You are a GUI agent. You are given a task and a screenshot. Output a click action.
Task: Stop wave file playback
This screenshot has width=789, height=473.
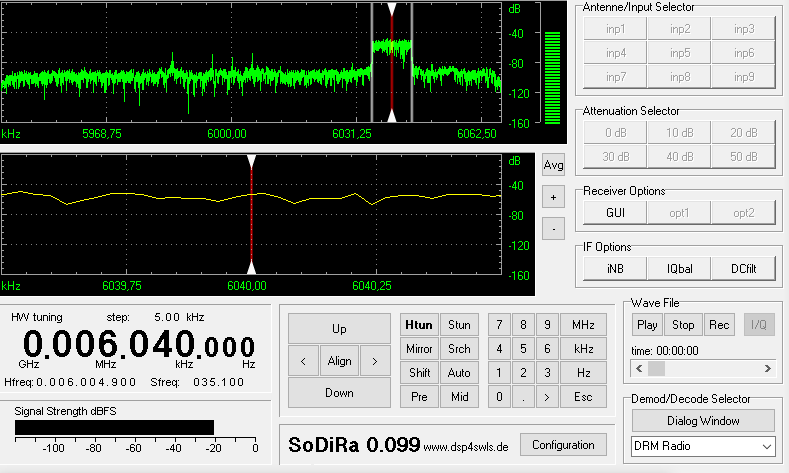pos(683,325)
